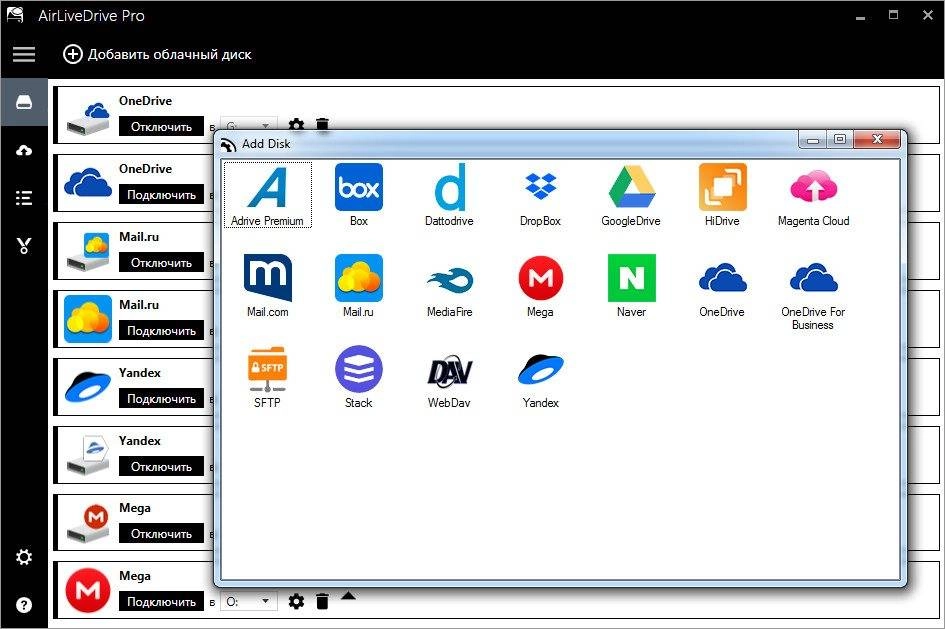Maximize the Add Disk dialog
Screen dimensions: 945x629
(840, 139)
